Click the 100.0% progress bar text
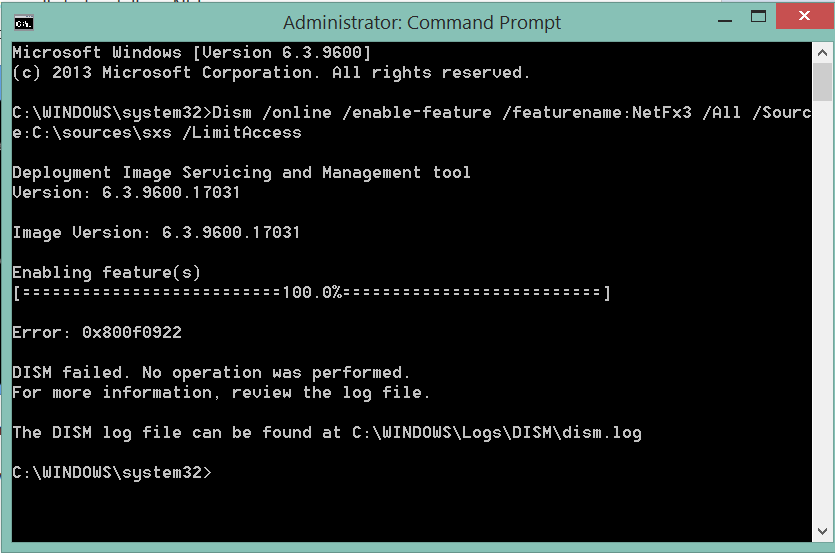Viewport: 835px width, 553px height. coord(312,292)
